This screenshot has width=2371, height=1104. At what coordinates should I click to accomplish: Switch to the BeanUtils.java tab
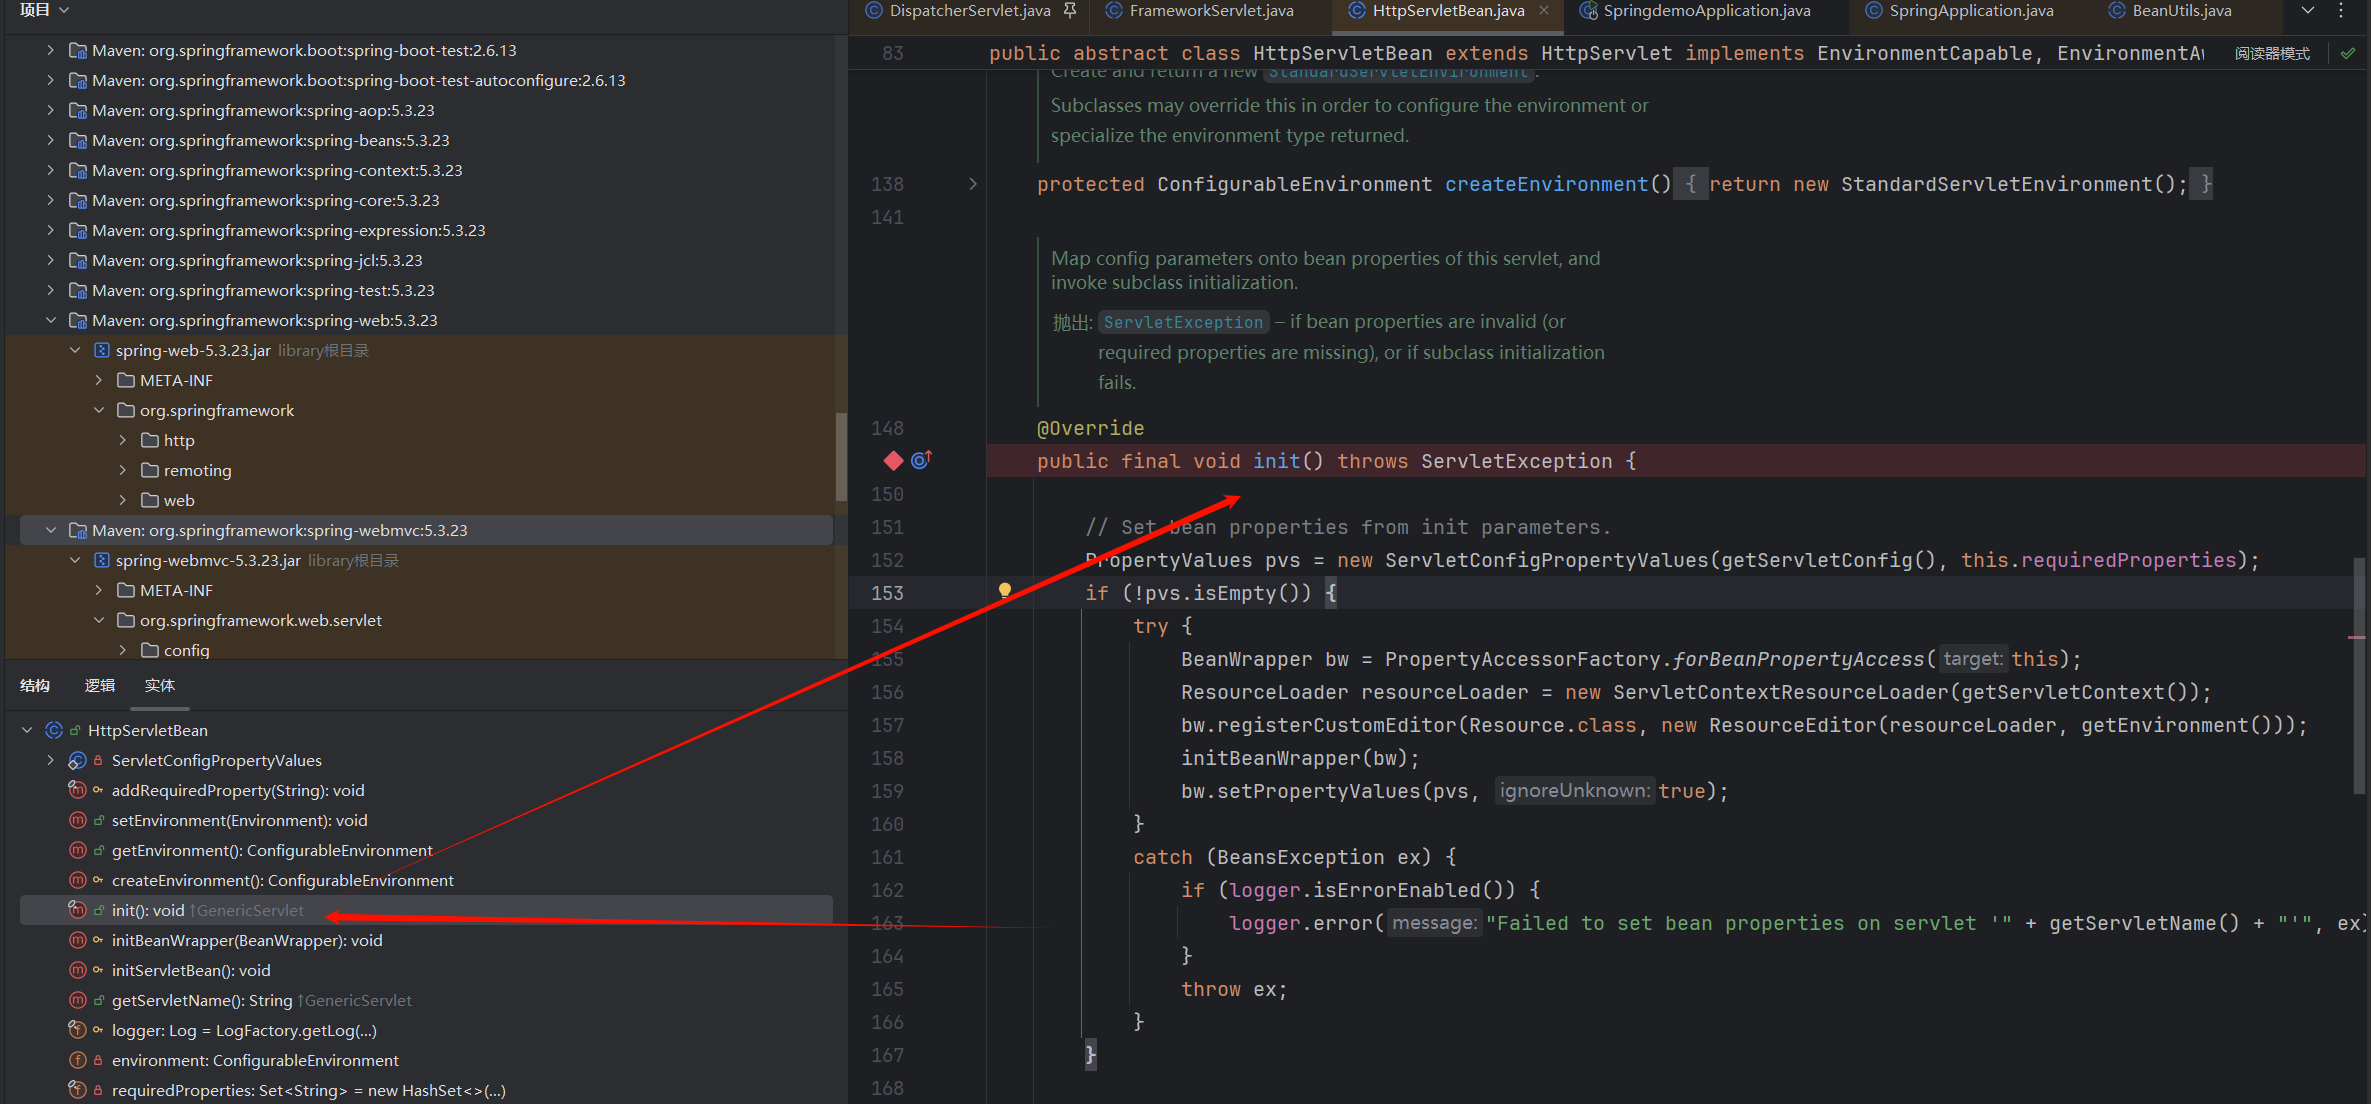(2181, 10)
